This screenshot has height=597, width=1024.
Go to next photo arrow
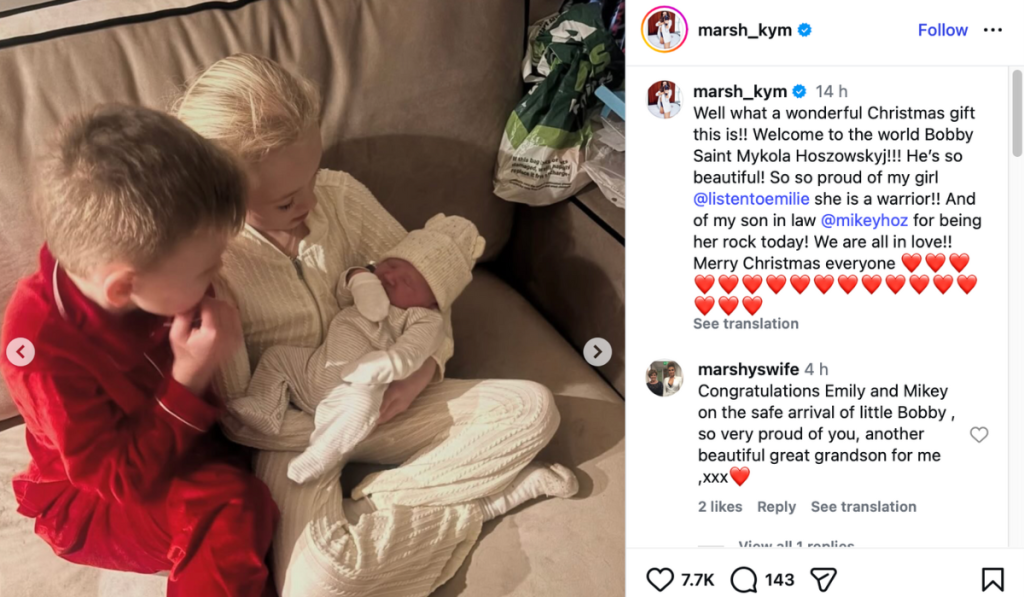[x=597, y=352]
